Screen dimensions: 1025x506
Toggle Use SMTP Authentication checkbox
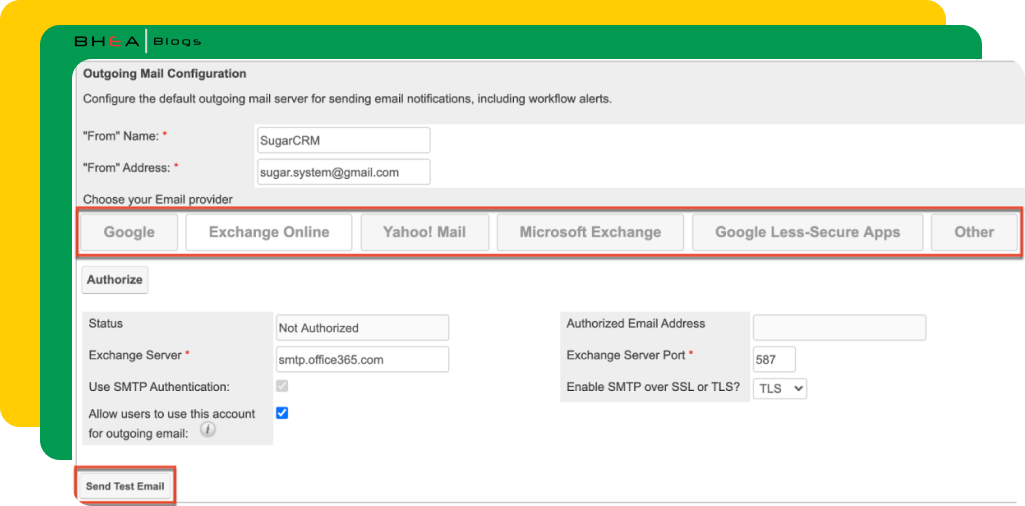pos(282,386)
